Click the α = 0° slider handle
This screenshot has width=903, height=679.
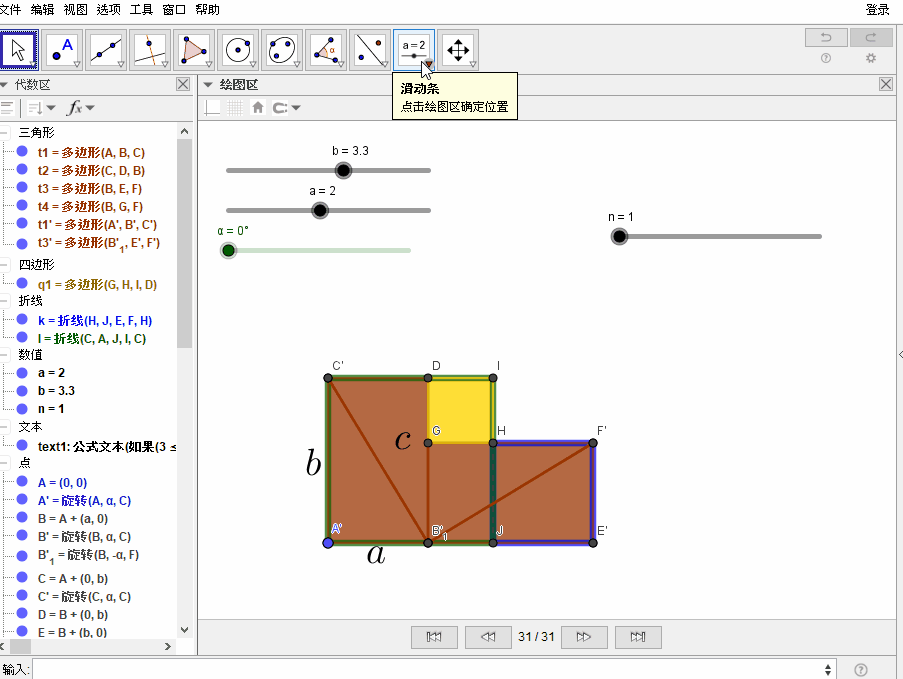[229, 251]
